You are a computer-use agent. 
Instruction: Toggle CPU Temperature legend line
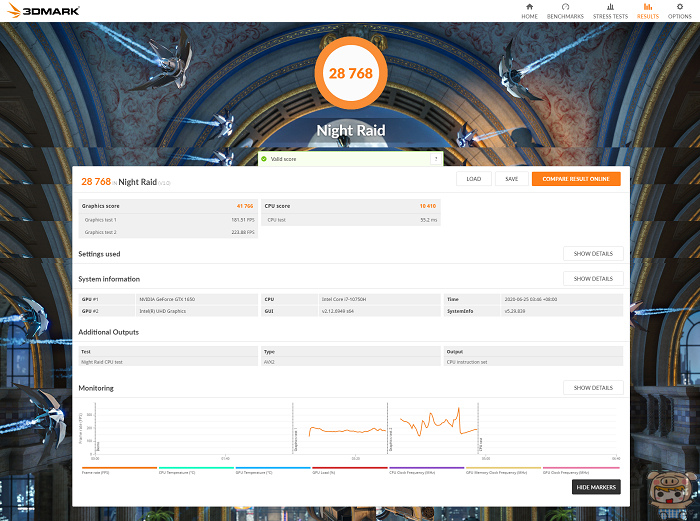[x=196, y=470]
